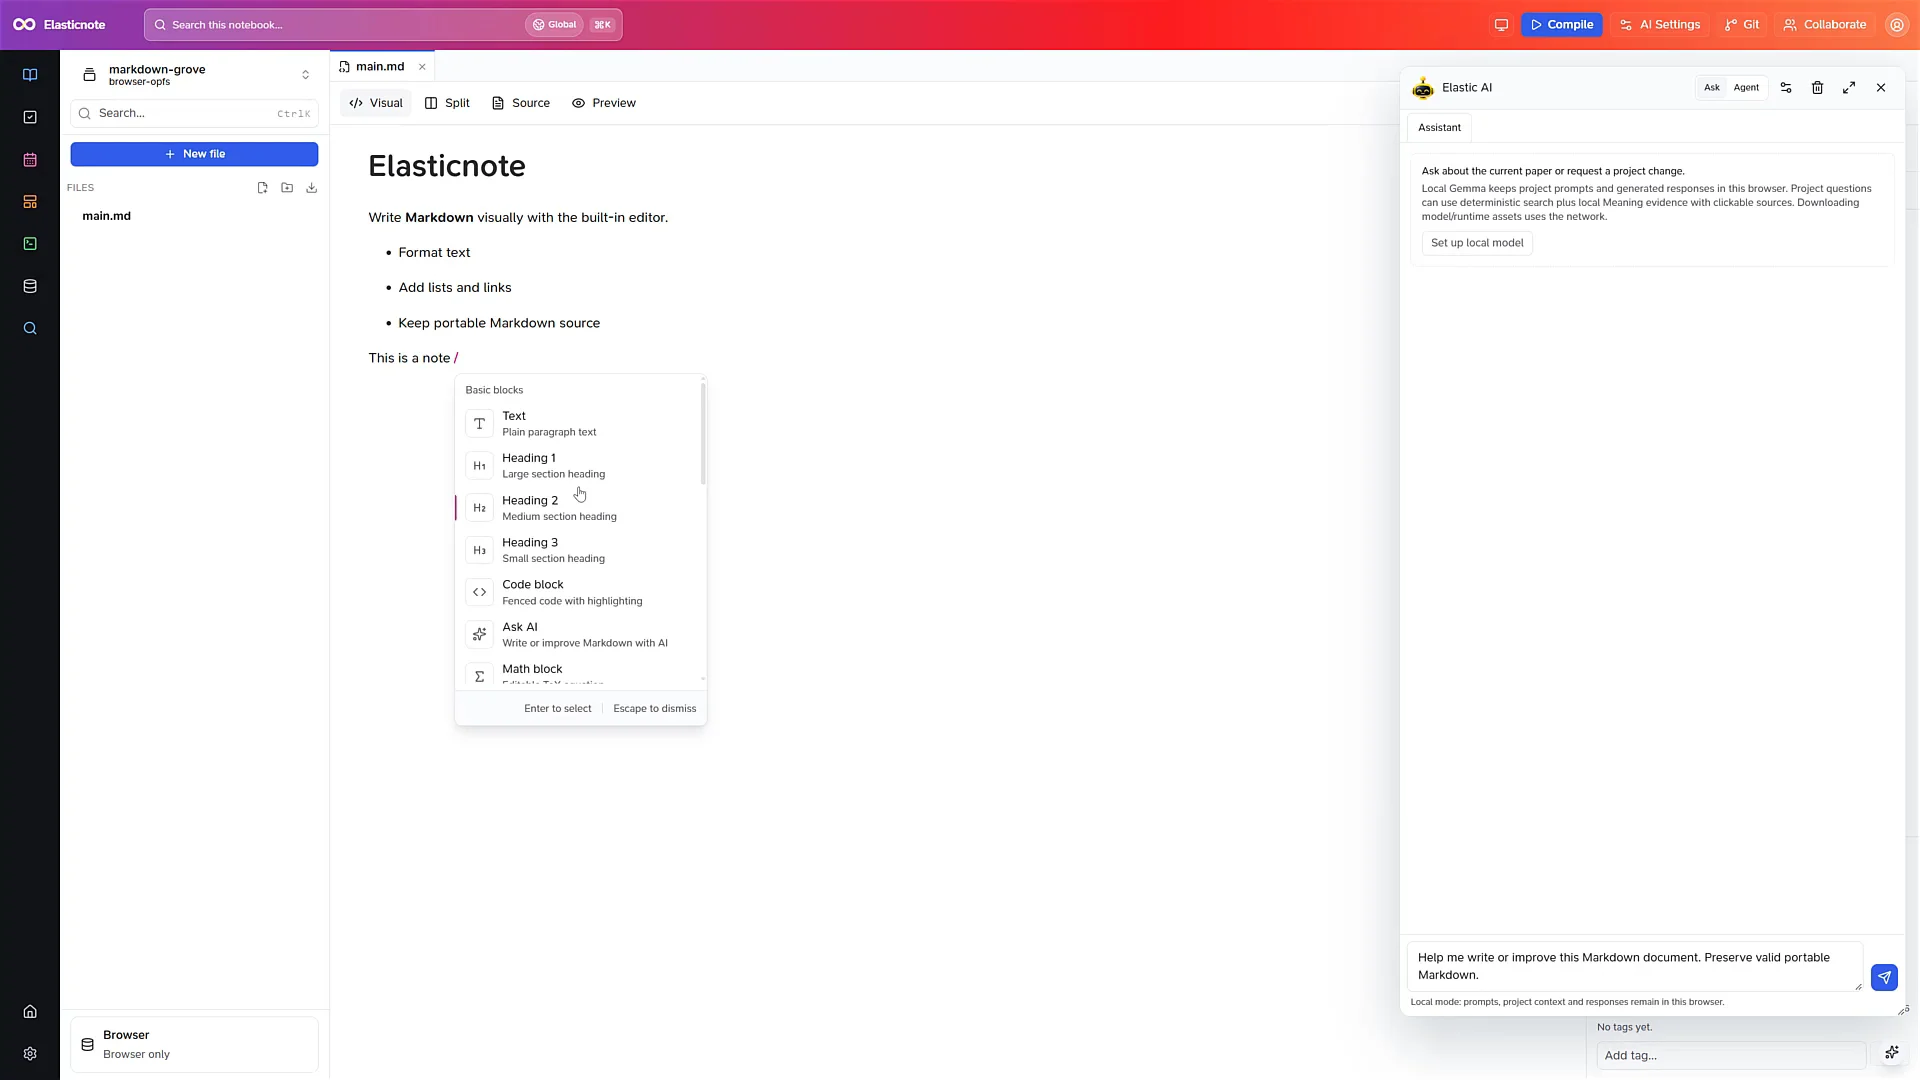Open the calendar icon in left sidebar
This screenshot has width=1920, height=1080.
click(x=30, y=160)
